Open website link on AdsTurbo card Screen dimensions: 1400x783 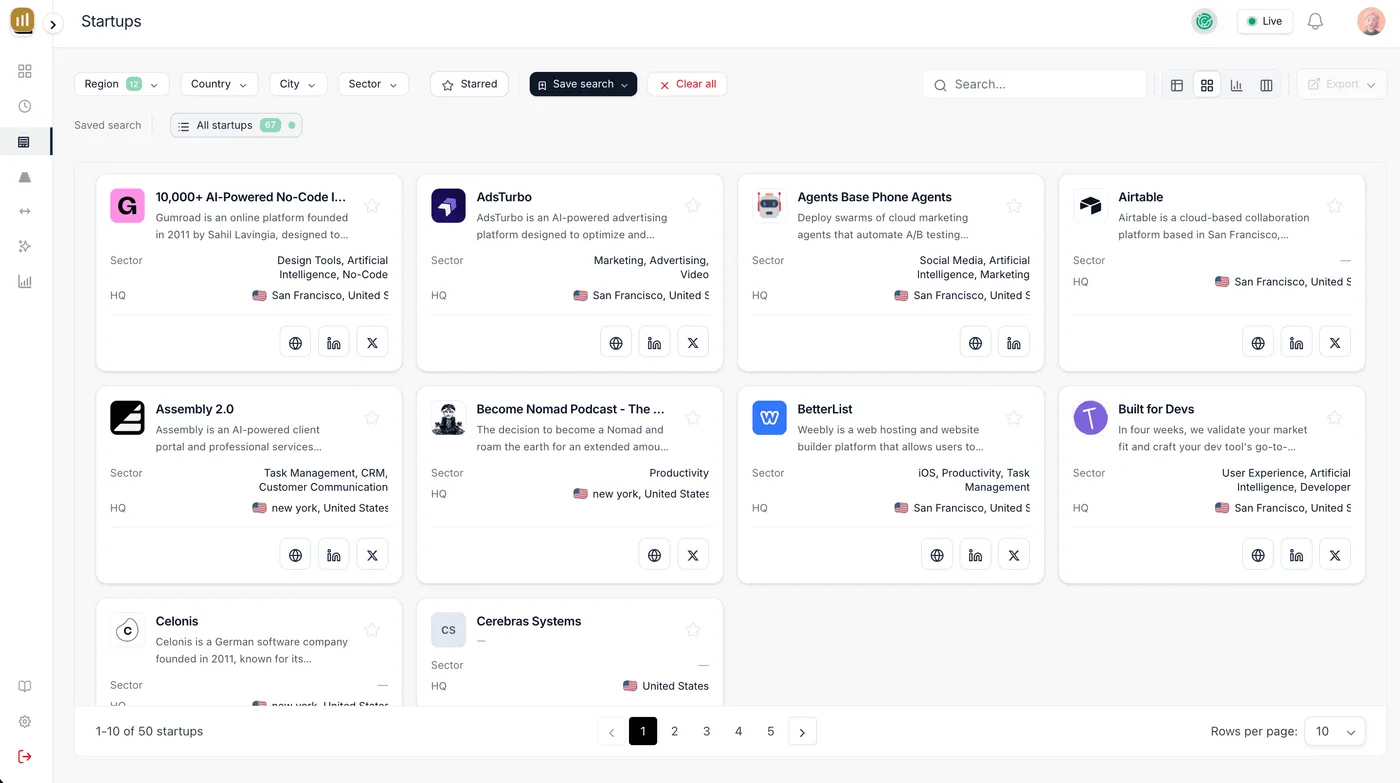[x=616, y=342]
